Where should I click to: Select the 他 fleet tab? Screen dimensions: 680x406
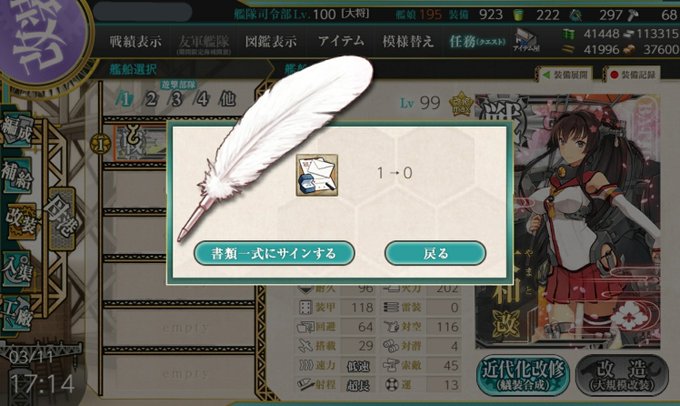[227, 99]
